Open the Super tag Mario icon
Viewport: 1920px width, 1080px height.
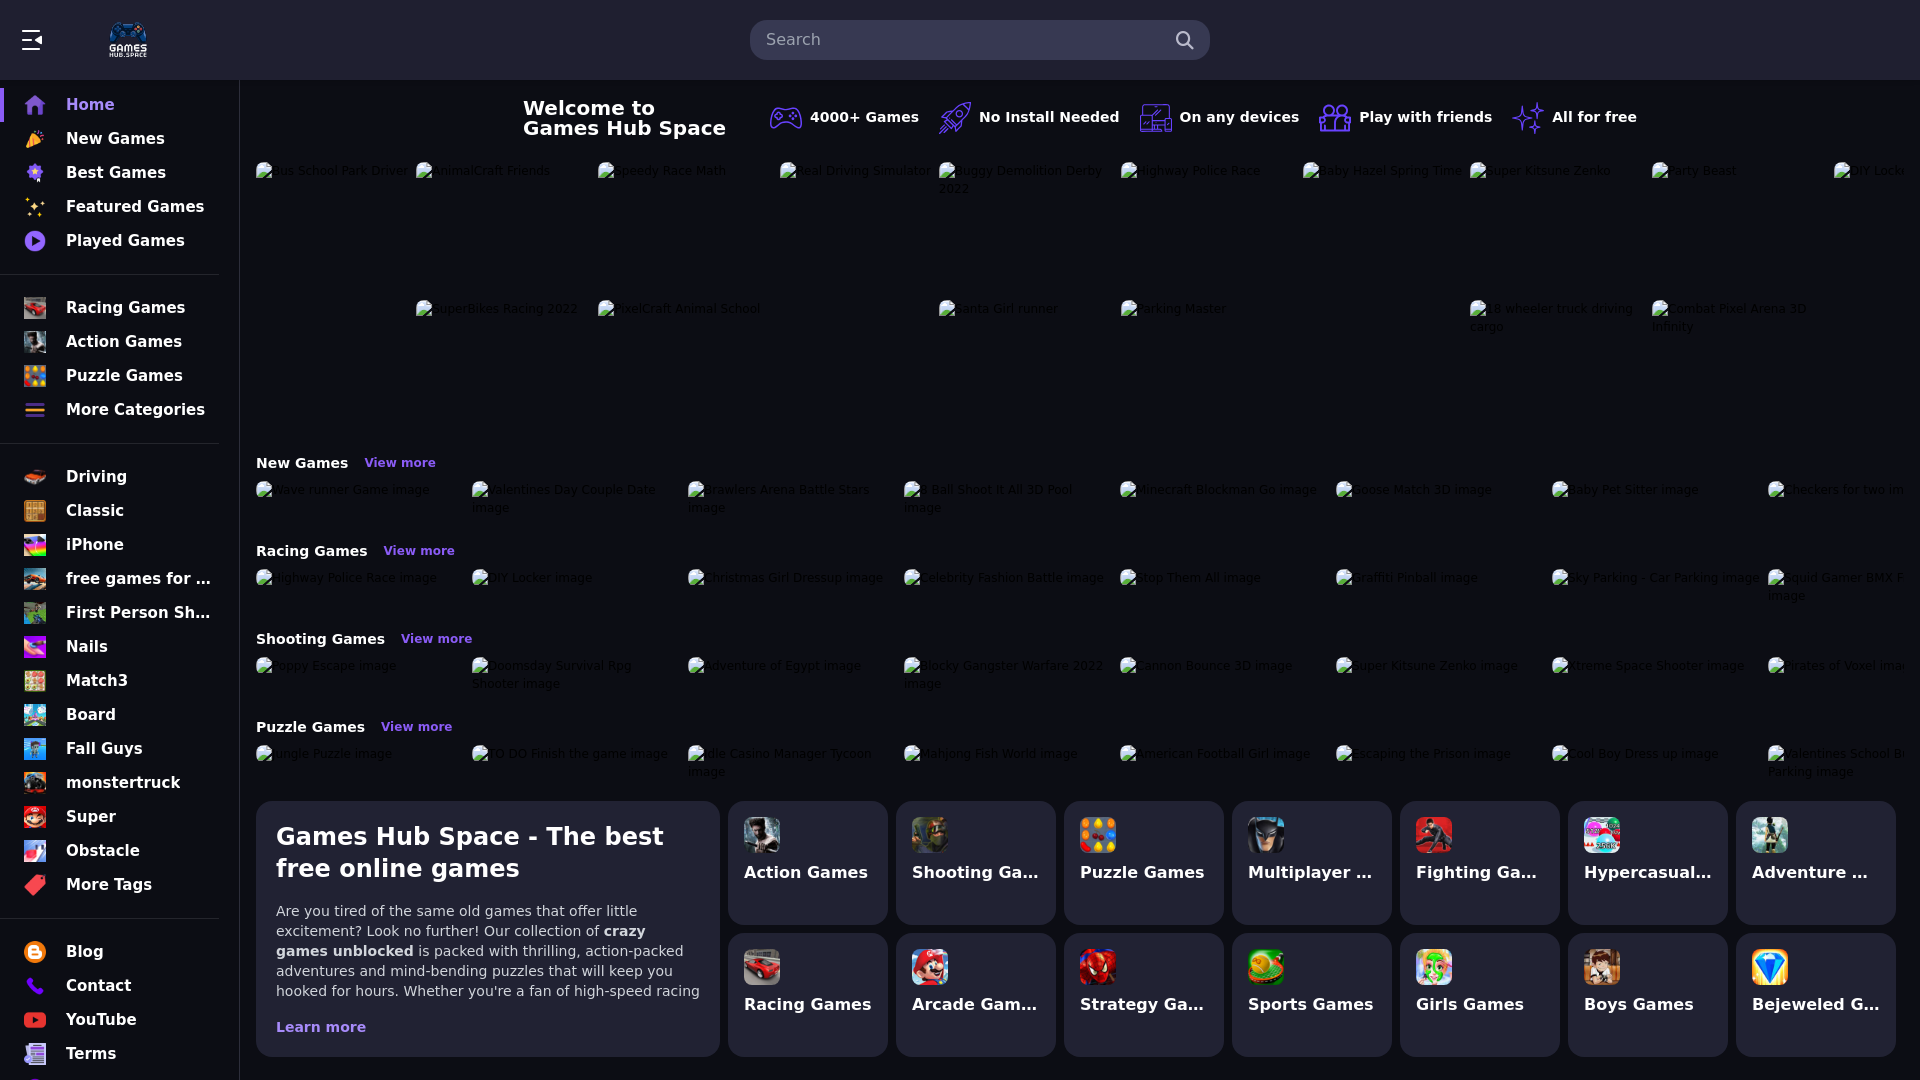pyautogui.click(x=35, y=817)
